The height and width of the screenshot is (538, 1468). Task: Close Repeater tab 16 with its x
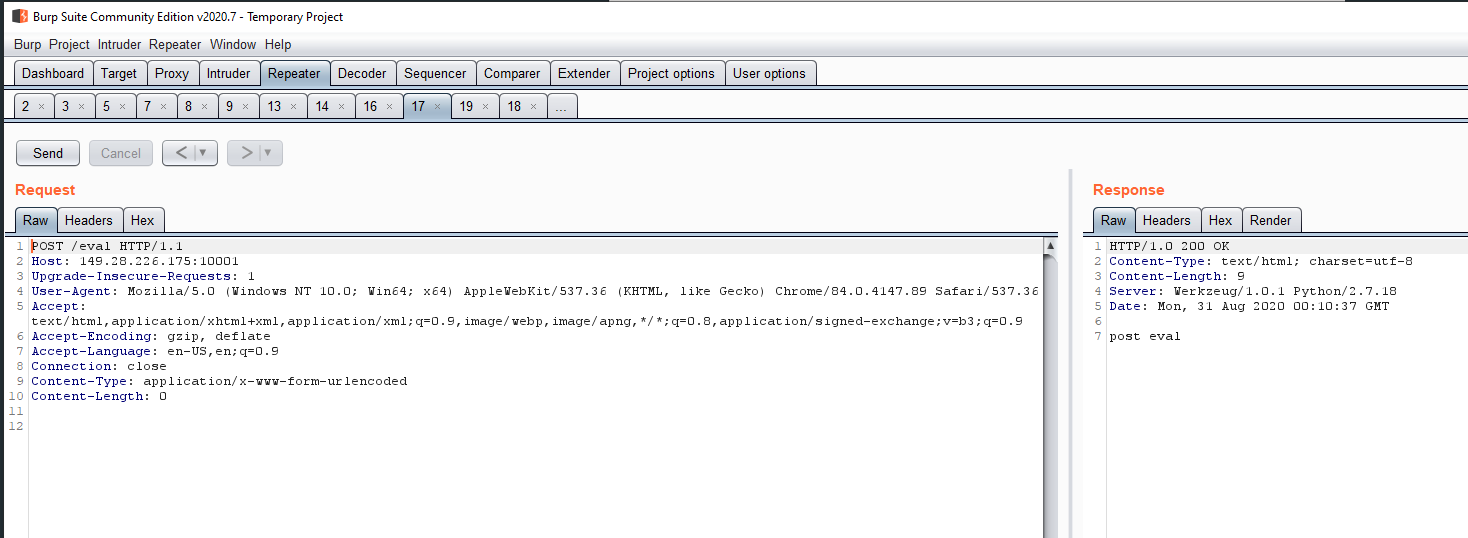tap(389, 106)
